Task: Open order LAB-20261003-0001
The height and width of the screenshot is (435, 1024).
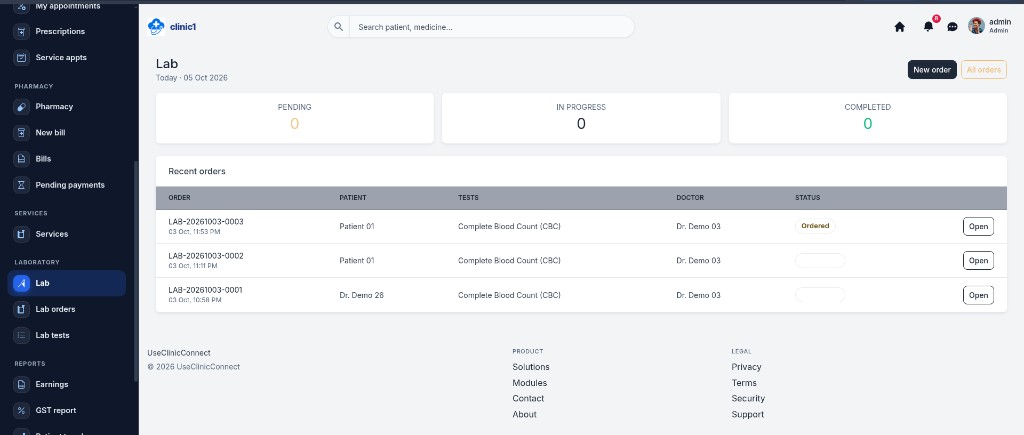Action: pyautogui.click(x=978, y=295)
